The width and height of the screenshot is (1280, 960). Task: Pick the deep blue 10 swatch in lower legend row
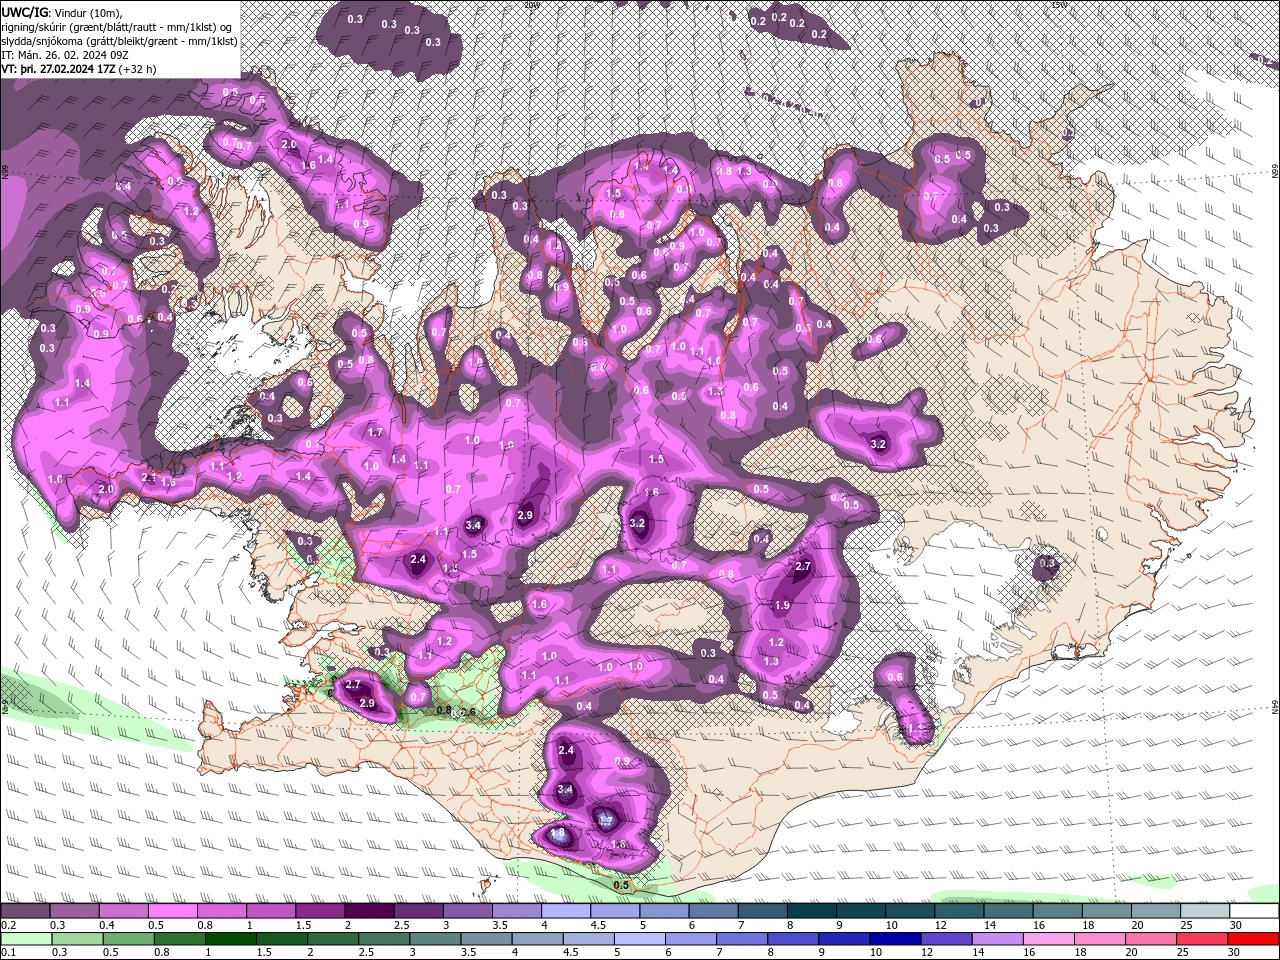pyautogui.click(x=895, y=938)
